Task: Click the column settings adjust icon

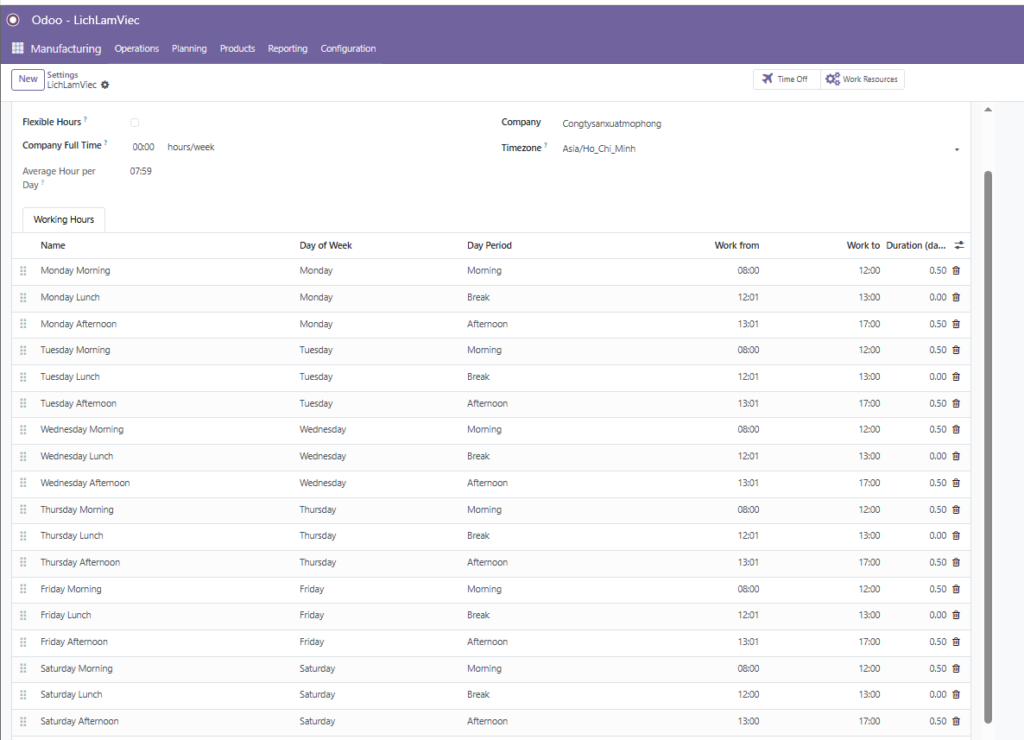Action: 959,245
